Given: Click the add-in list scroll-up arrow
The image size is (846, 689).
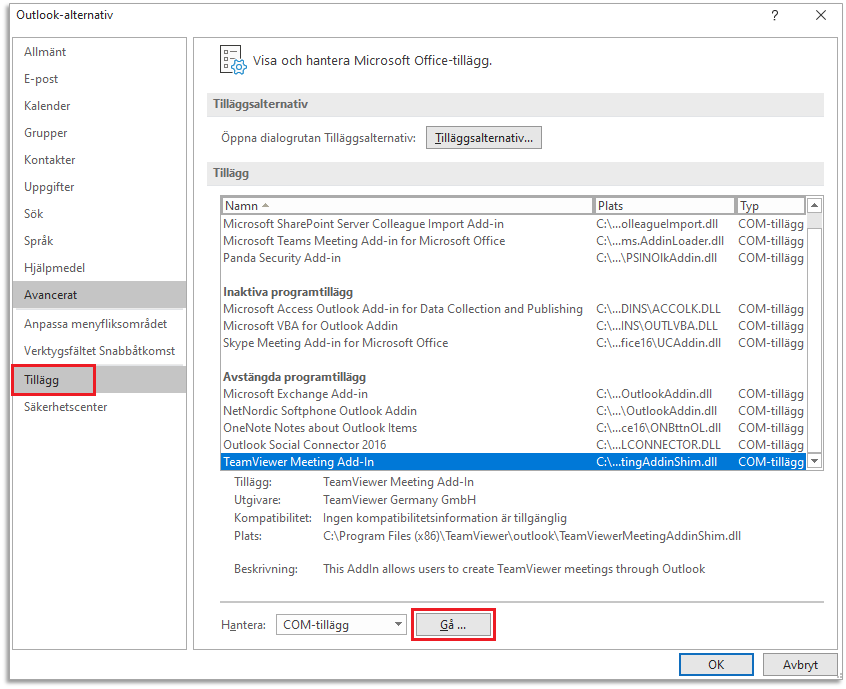Looking at the screenshot, I should point(815,206).
